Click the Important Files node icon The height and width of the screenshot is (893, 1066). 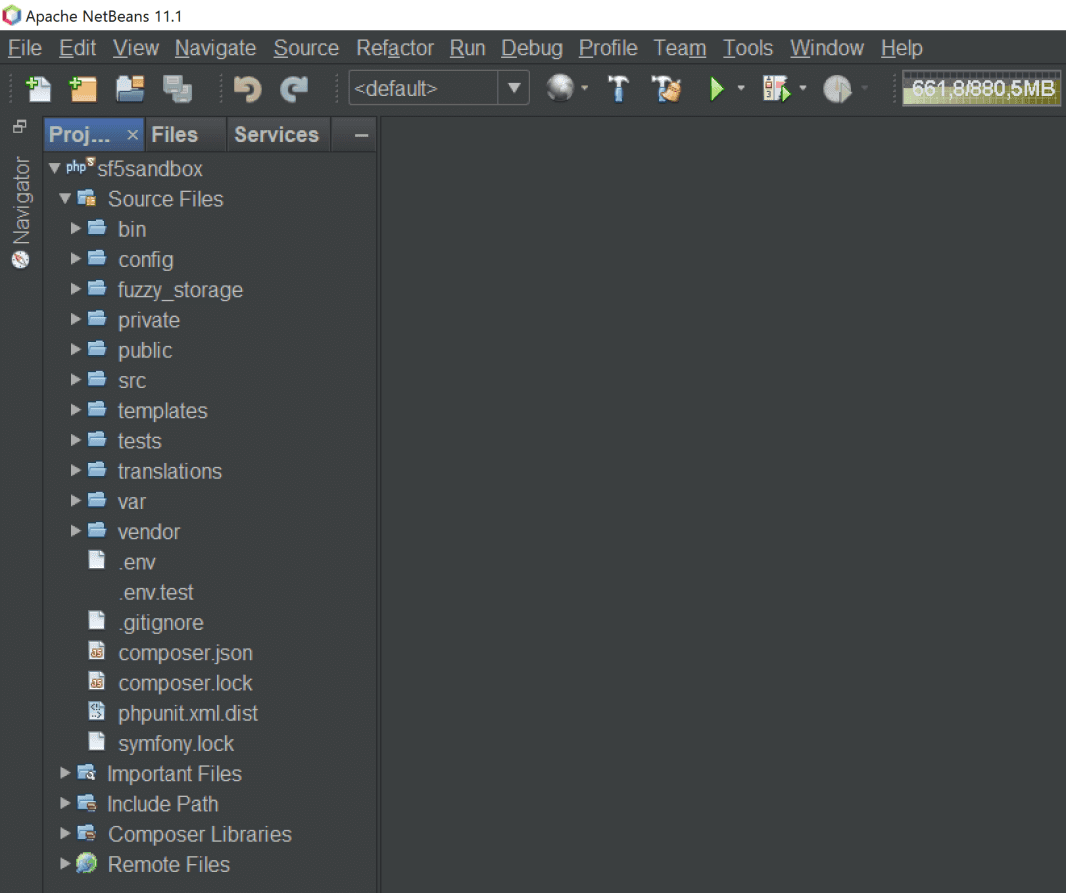[86, 773]
